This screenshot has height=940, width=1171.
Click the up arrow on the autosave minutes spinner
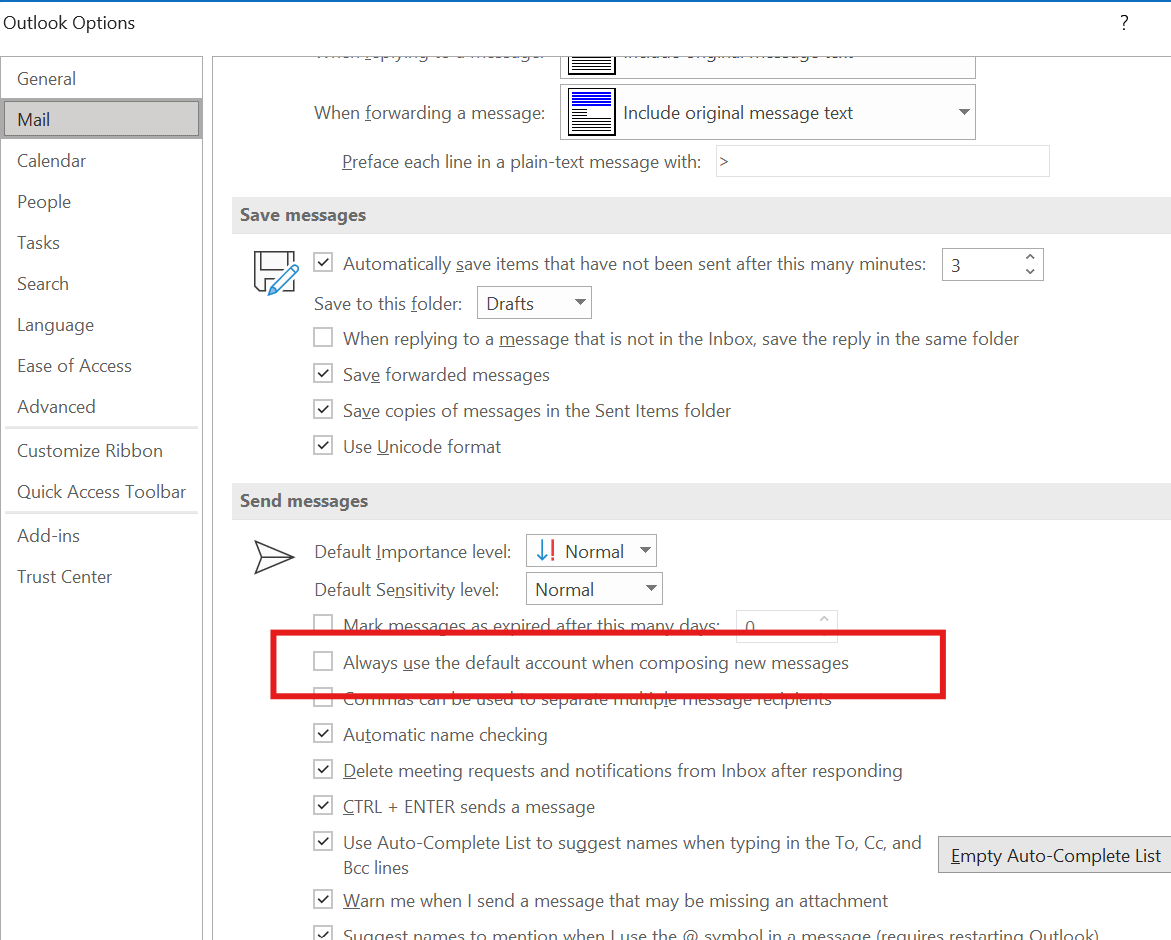1030,257
